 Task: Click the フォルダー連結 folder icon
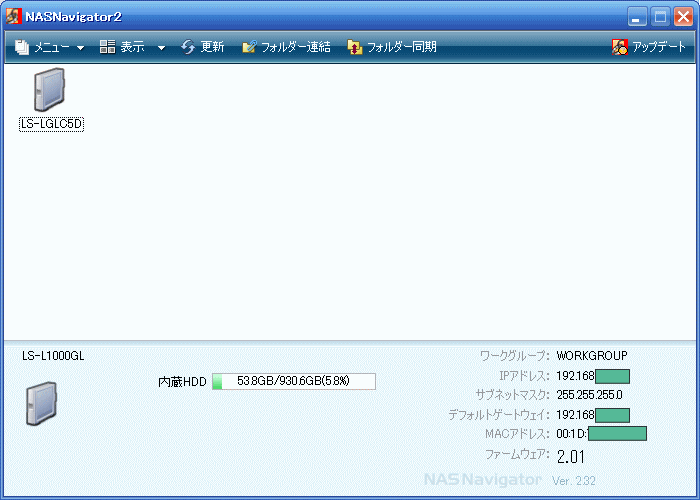249,47
